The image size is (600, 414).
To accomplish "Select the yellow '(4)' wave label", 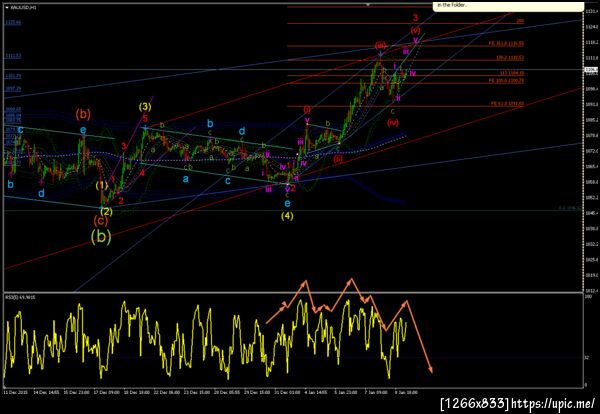I will 287,216.
